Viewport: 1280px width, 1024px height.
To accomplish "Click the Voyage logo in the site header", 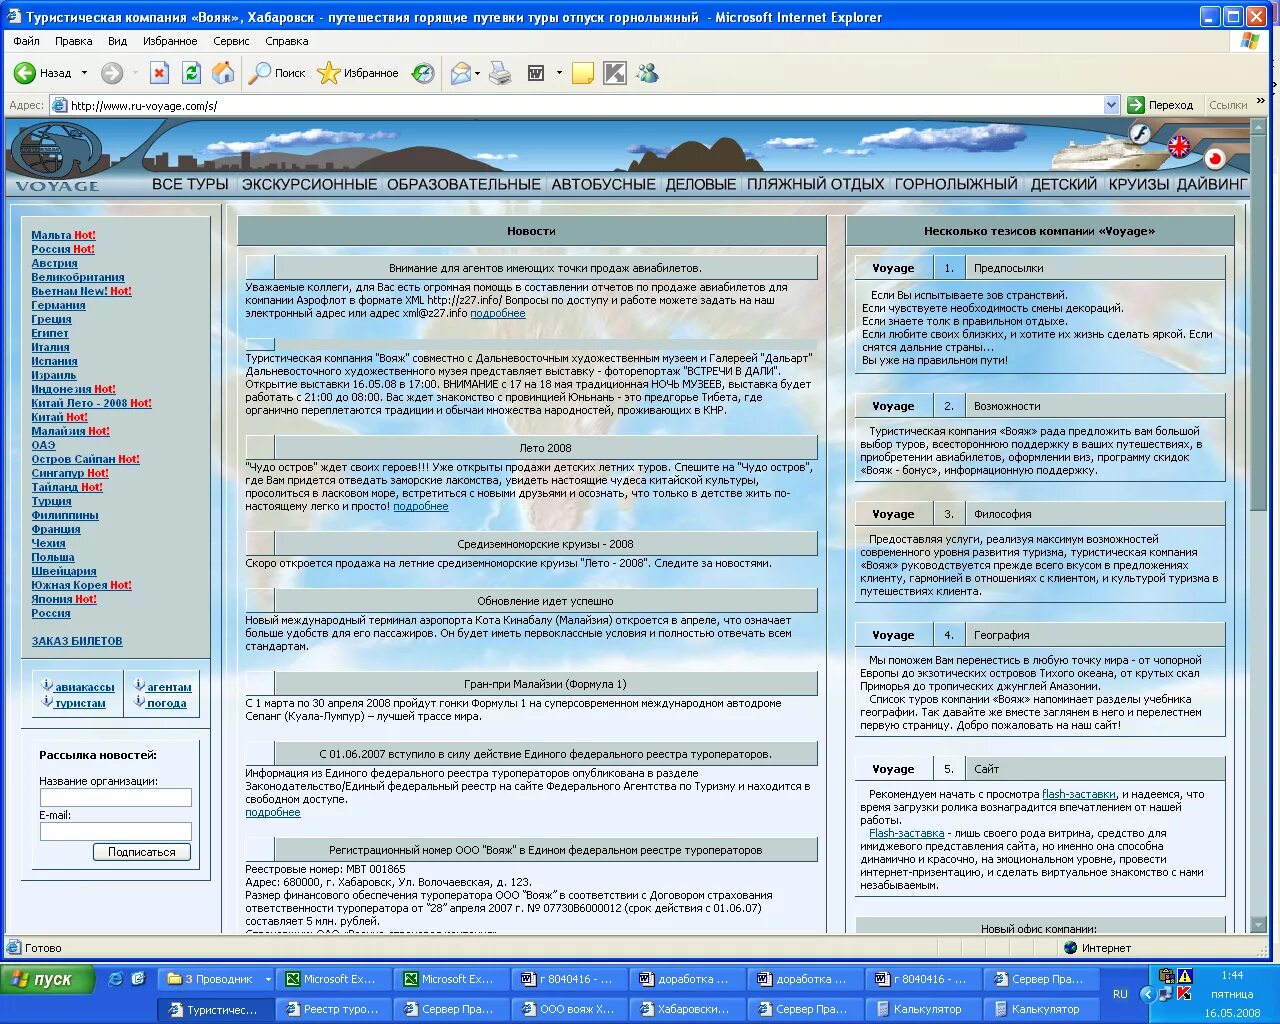I will (57, 158).
